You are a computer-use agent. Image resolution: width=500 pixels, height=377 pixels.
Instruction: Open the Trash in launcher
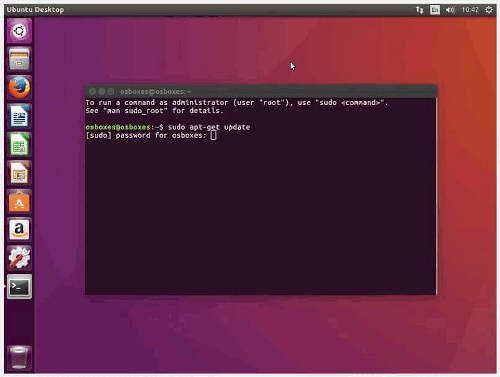click(x=19, y=358)
